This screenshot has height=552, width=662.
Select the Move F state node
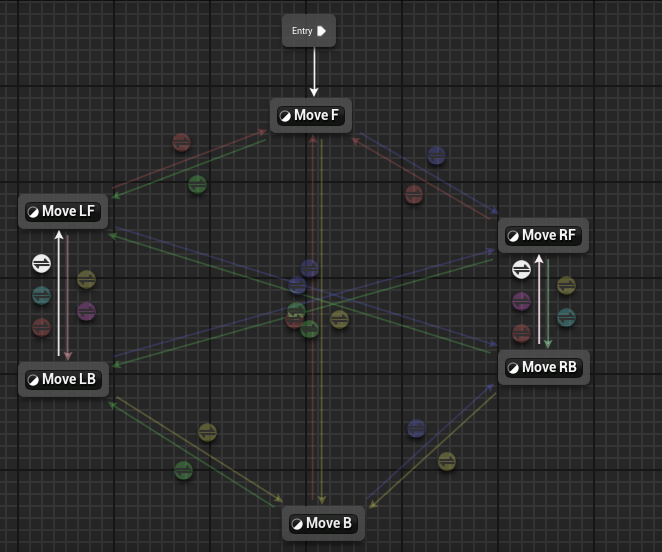click(311, 115)
